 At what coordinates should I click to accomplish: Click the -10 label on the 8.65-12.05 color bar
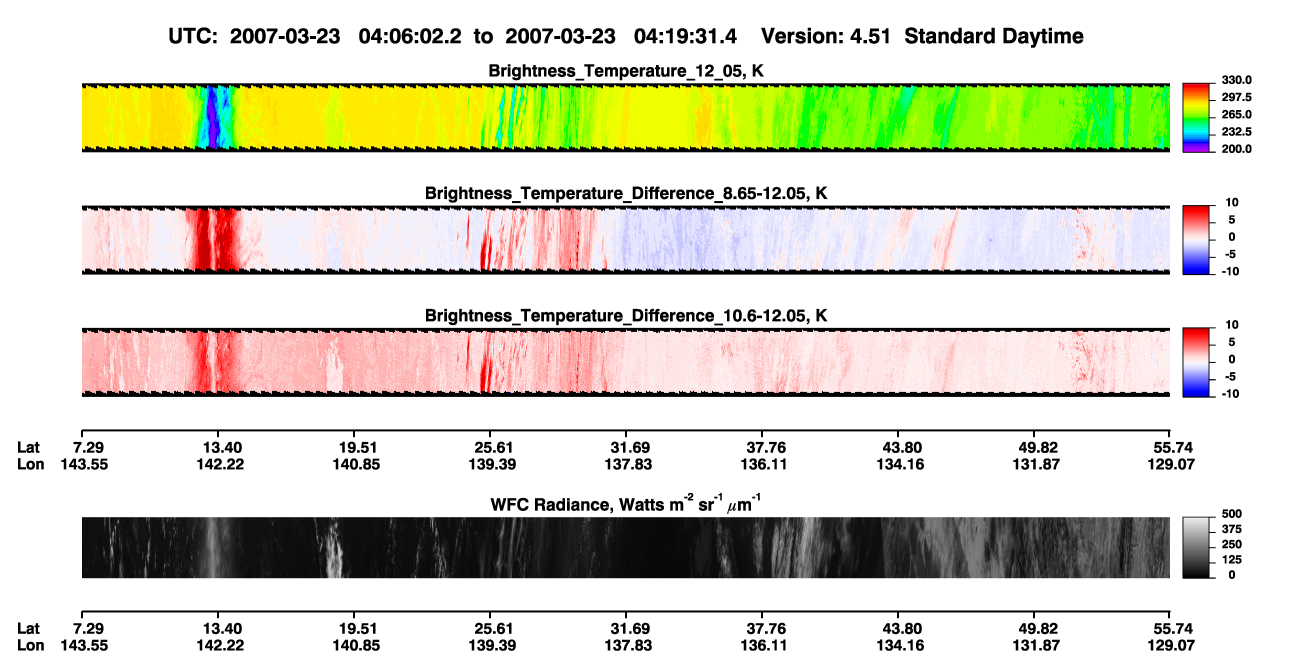(1233, 271)
